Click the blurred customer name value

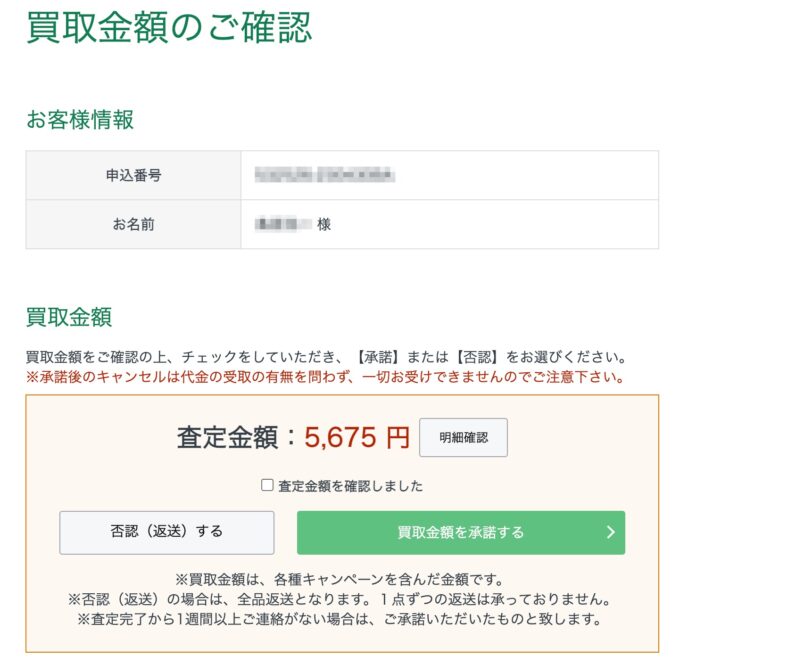point(283,224)
